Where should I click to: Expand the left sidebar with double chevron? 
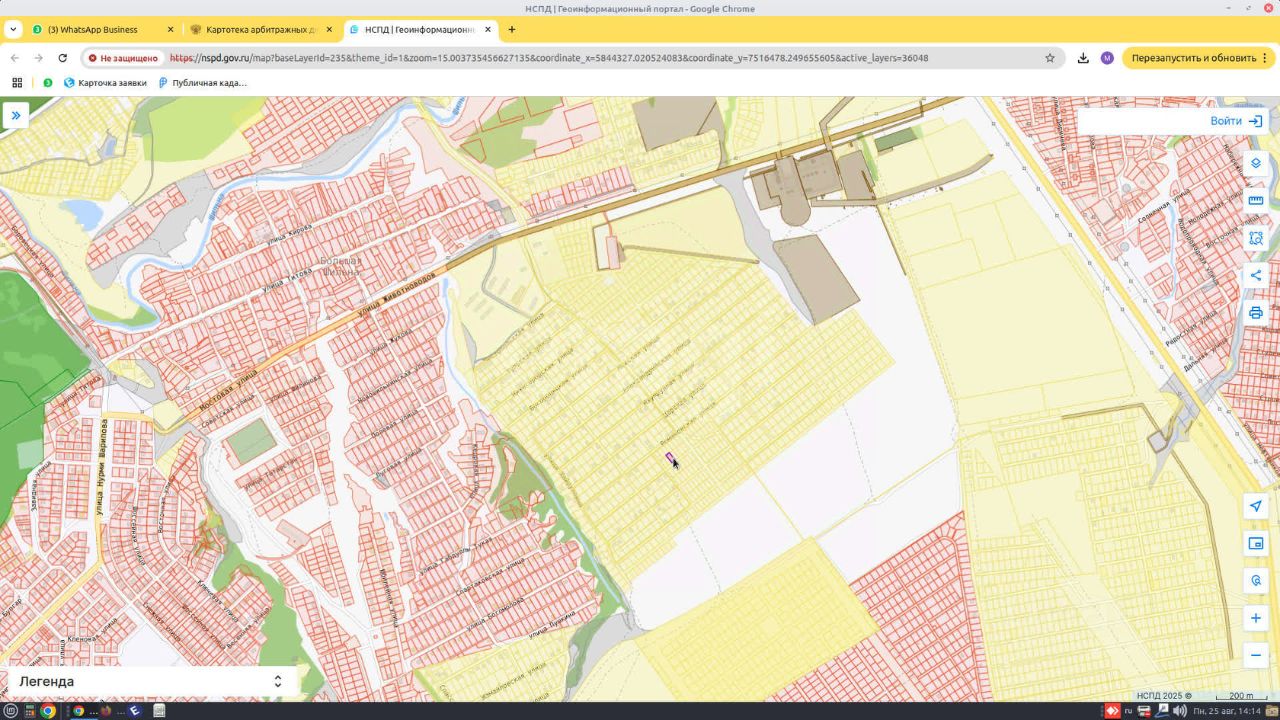click(16, 115)
